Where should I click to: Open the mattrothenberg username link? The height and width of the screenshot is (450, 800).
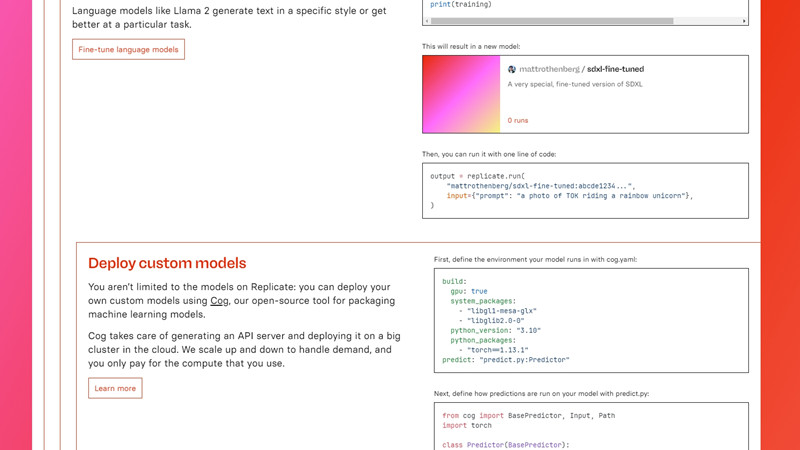coord(549,69)
